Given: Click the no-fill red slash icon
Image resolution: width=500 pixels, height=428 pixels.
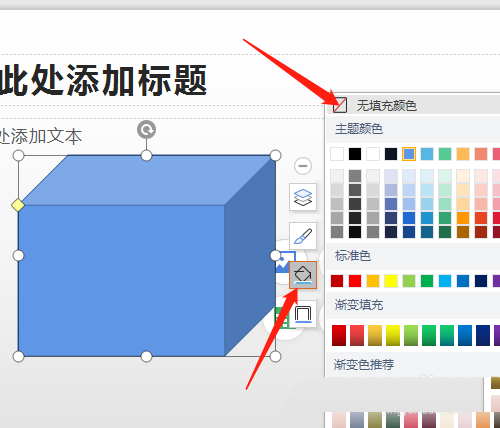Looking at the screenshot, I should 340,105.
